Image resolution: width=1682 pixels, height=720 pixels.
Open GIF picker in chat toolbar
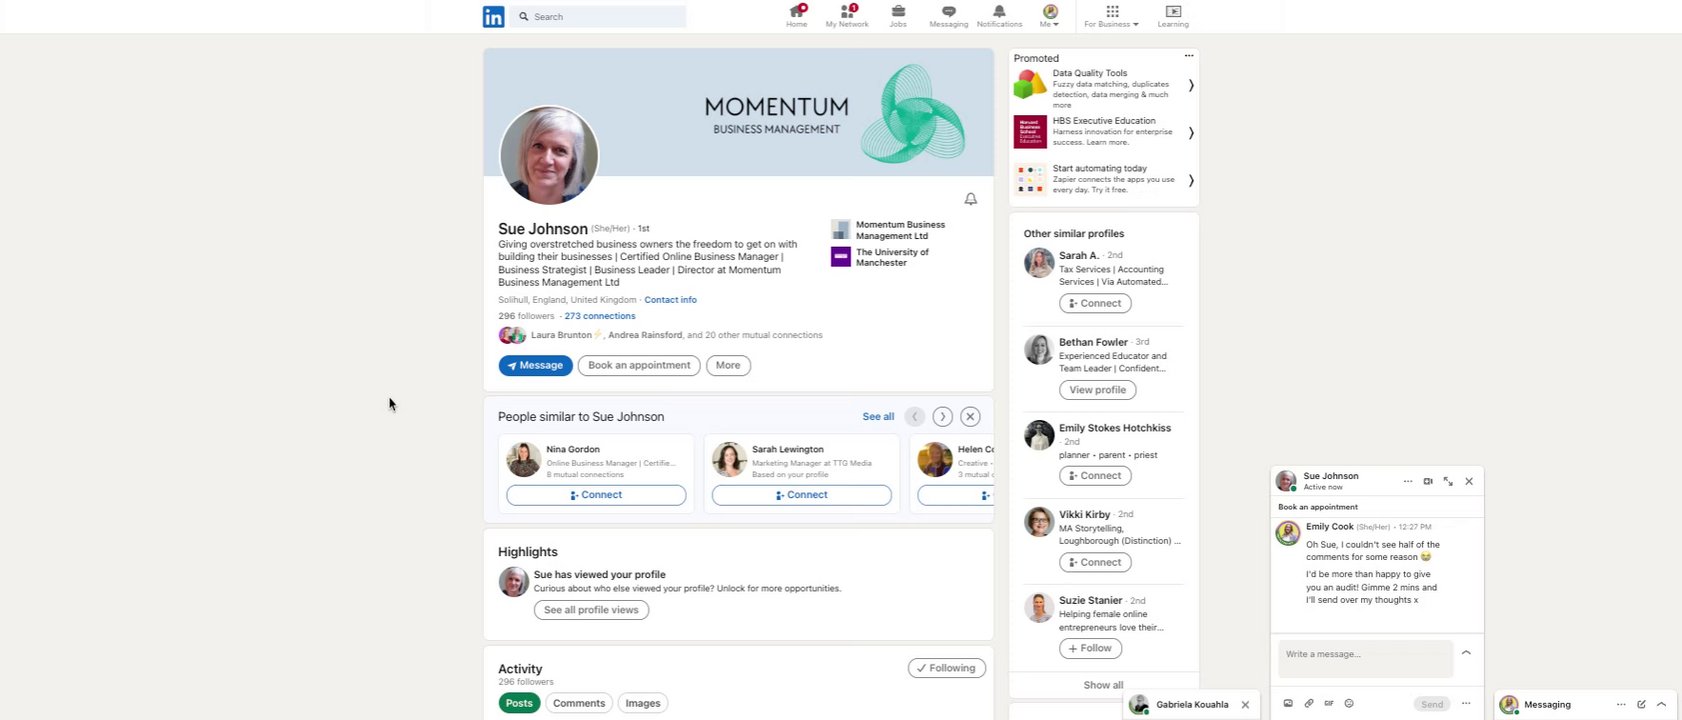point(1329,703)
